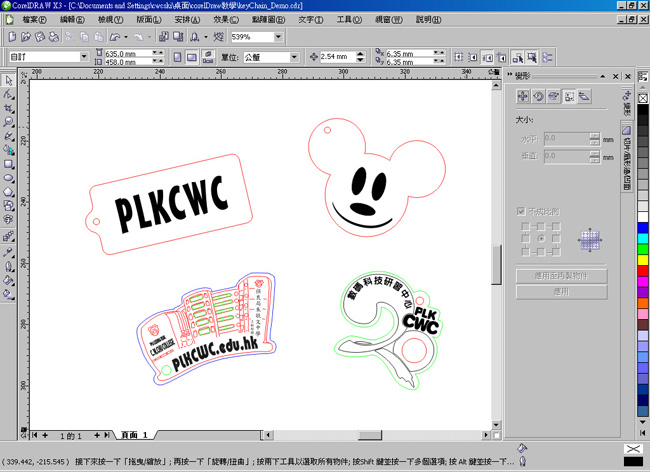Switch to the 頁面 1 page tab
650x472 pixels.
134,435
